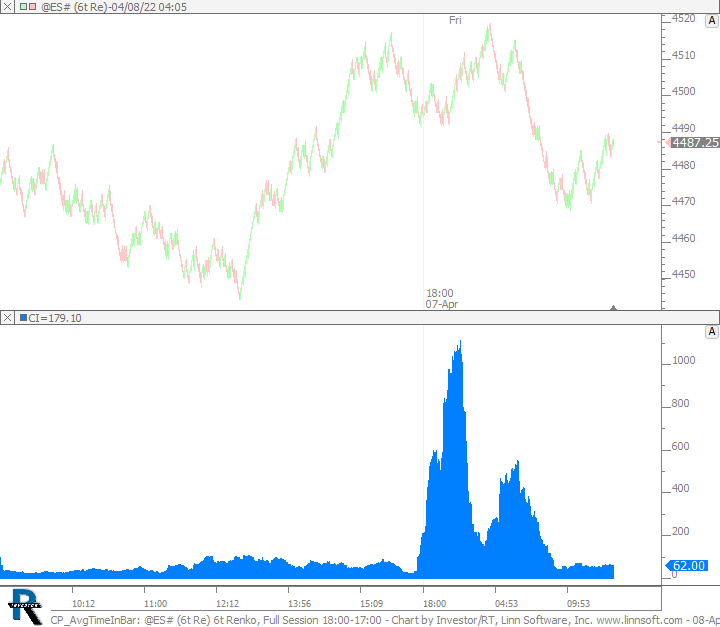Click the pink candle color box in title

(x=32, y=6)
